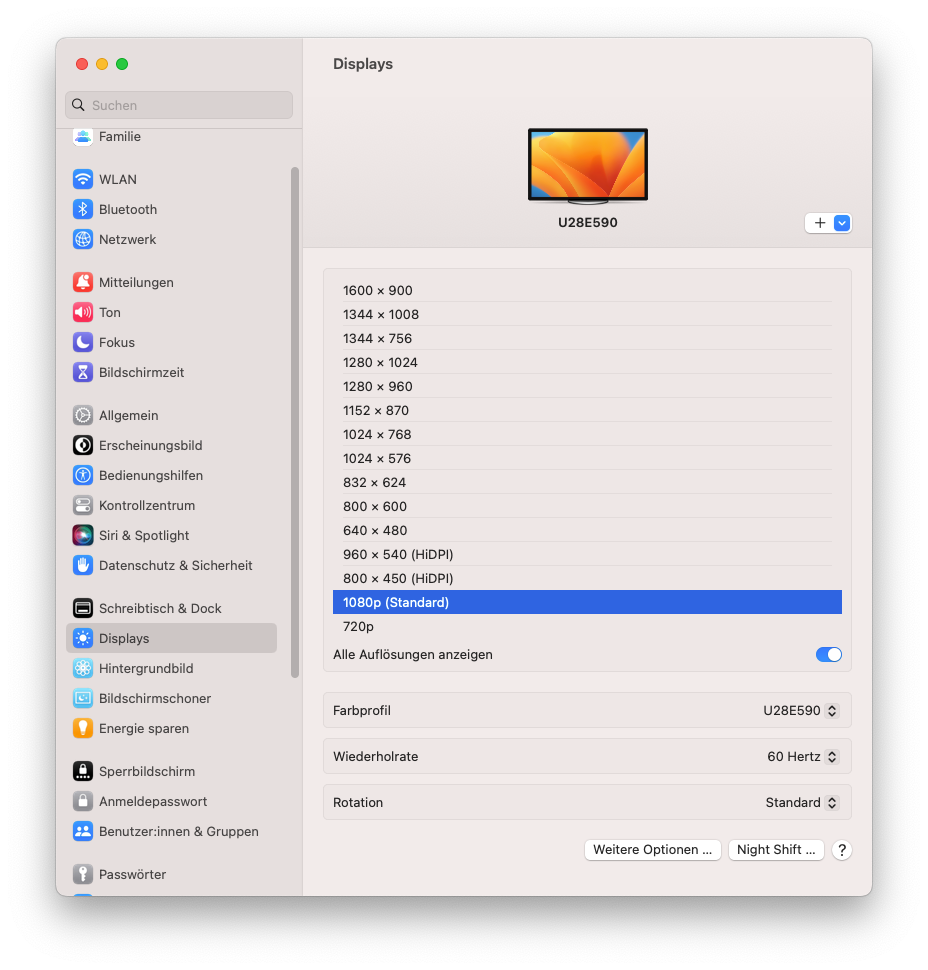The image size is (928, 970).
Task: Select Schreibtisch & Dock icon
Action: (83, 608)
